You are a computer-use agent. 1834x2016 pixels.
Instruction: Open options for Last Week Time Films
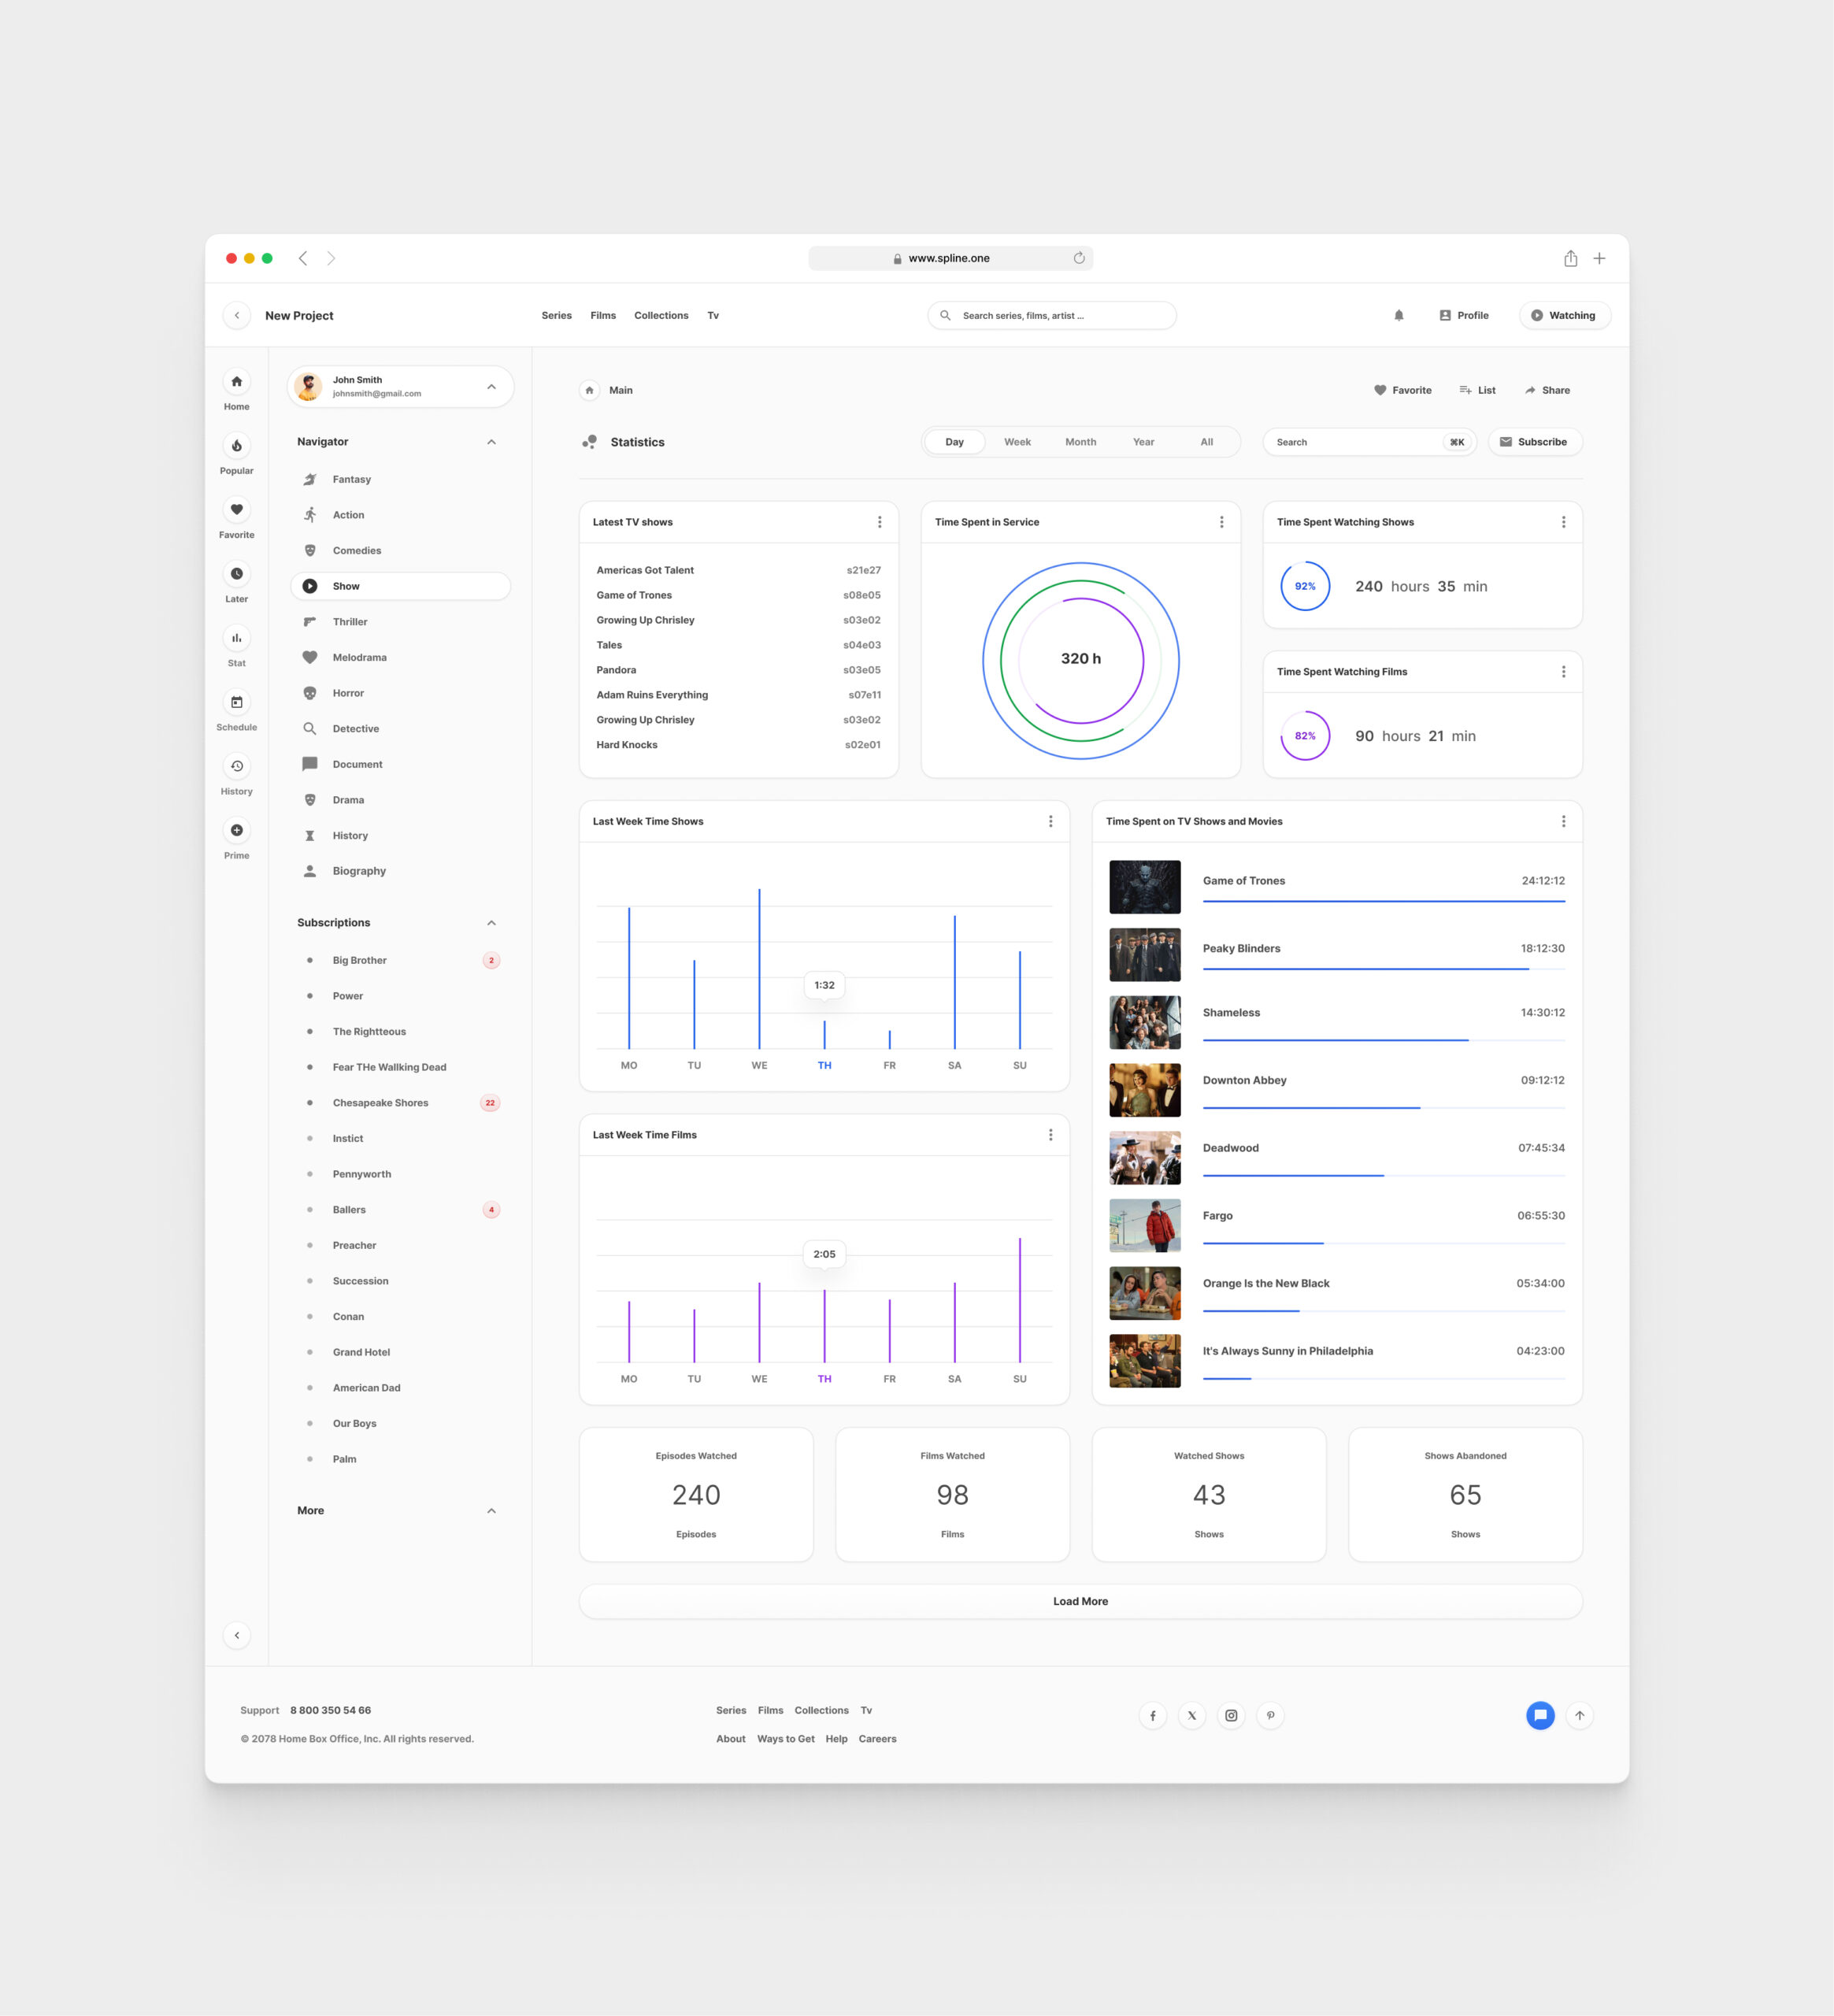tap(1050, 1135)
